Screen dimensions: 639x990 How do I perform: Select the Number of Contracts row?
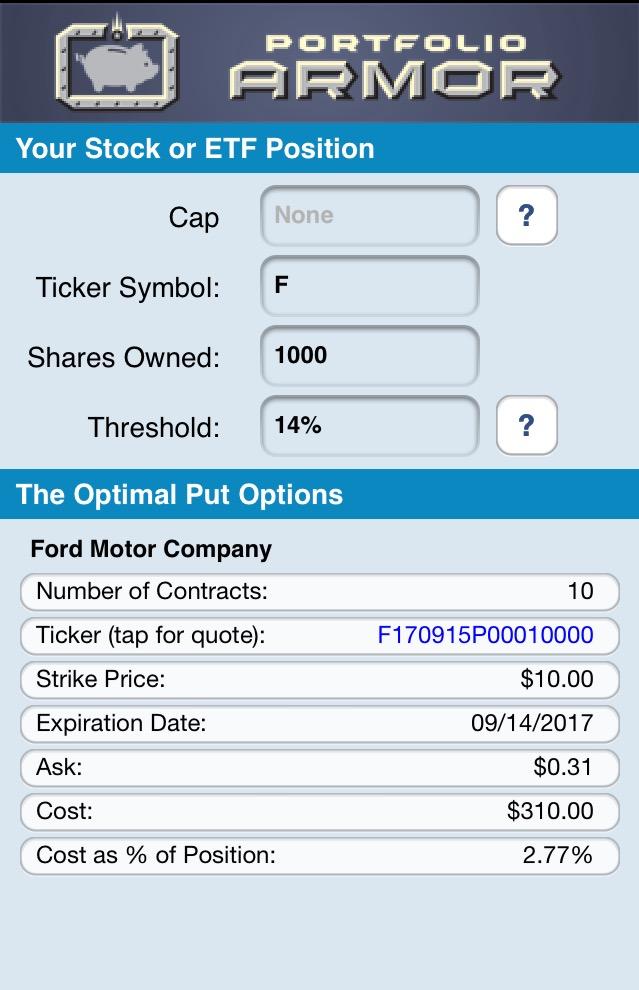320,592
